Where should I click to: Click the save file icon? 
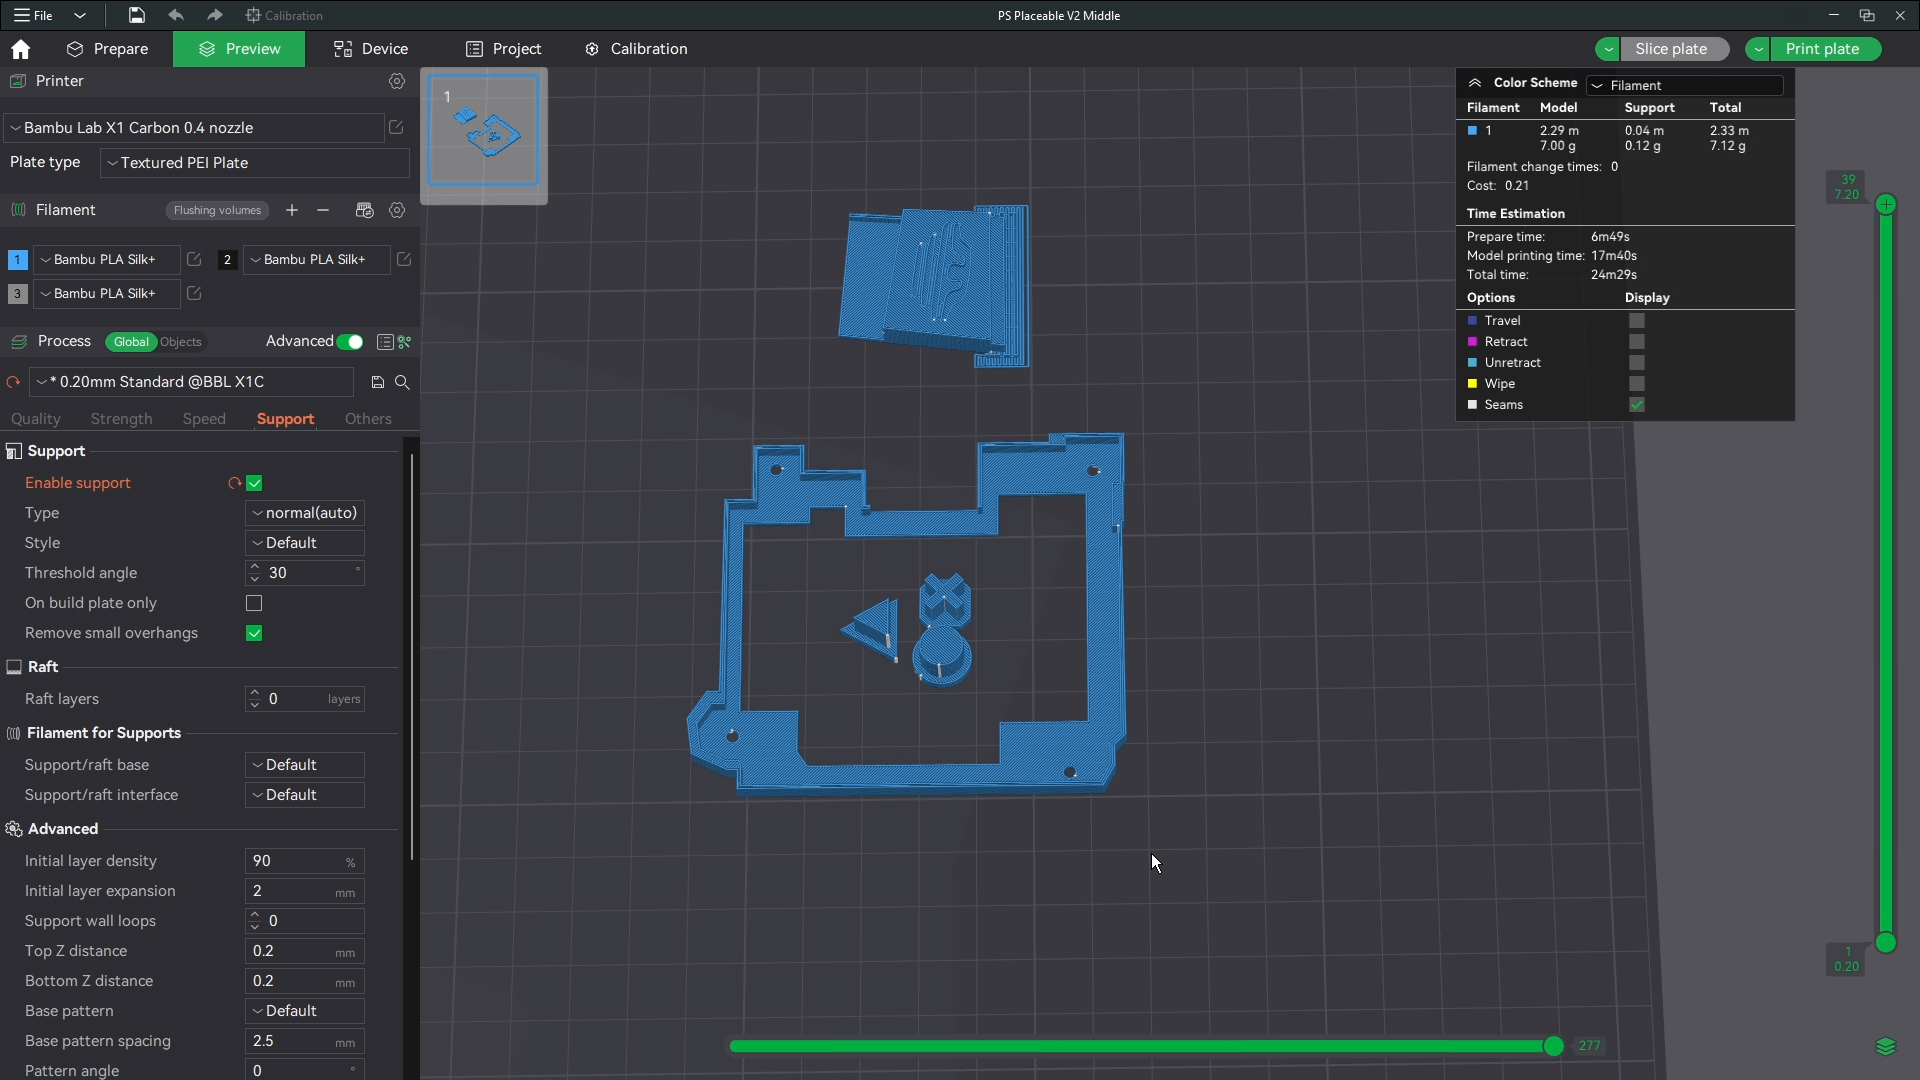coord(136,15)
